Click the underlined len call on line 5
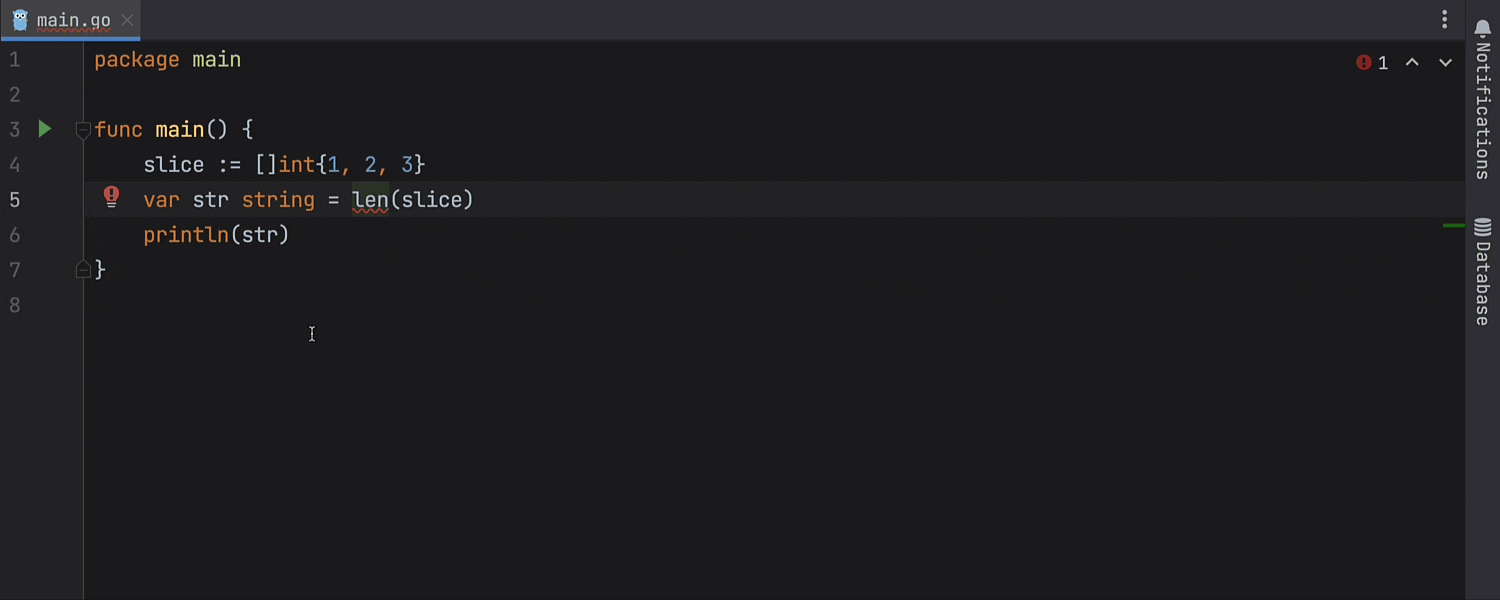 tap(369, 200)
